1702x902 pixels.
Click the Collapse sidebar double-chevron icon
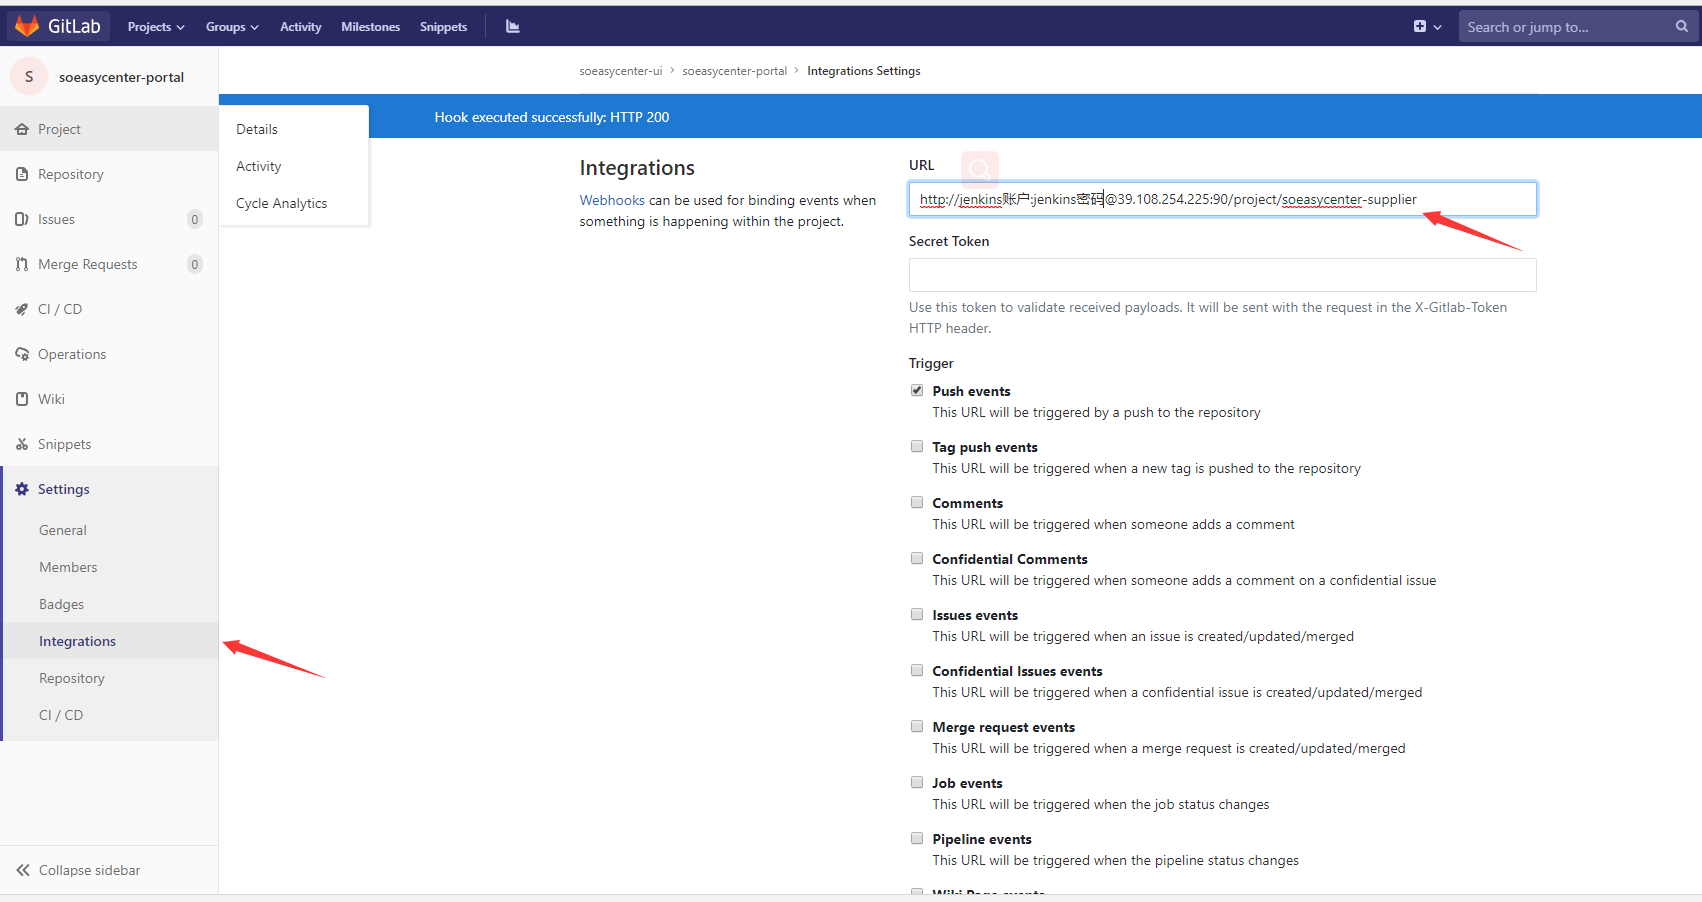click(23, 870)
